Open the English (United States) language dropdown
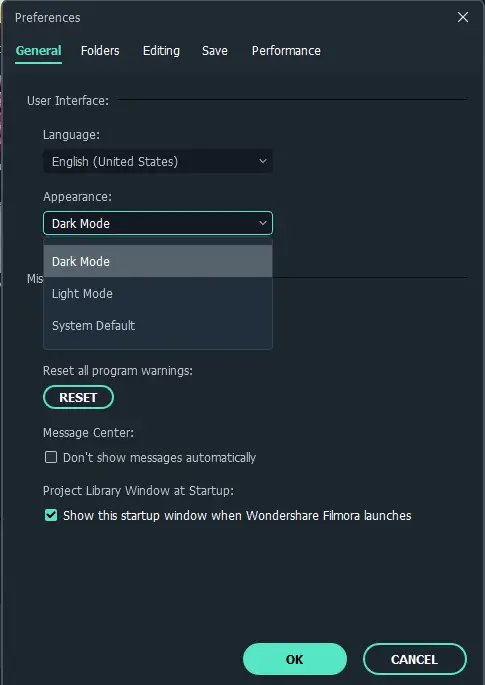 pos(158,162)
